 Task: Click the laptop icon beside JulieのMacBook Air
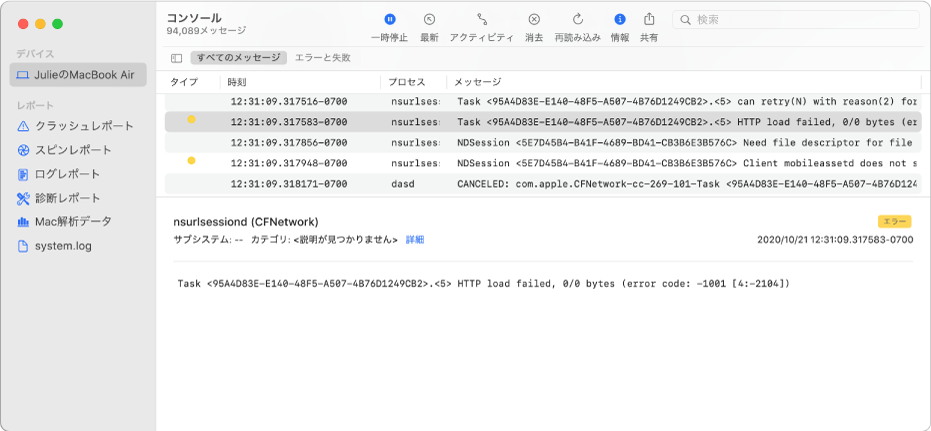coord(23,75)
